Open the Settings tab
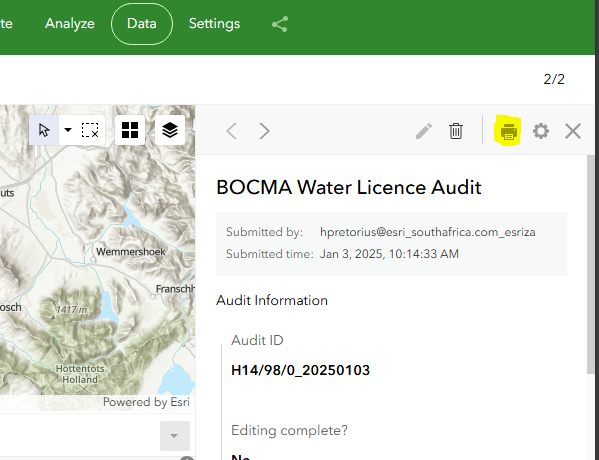 click(x=214, y=24)
